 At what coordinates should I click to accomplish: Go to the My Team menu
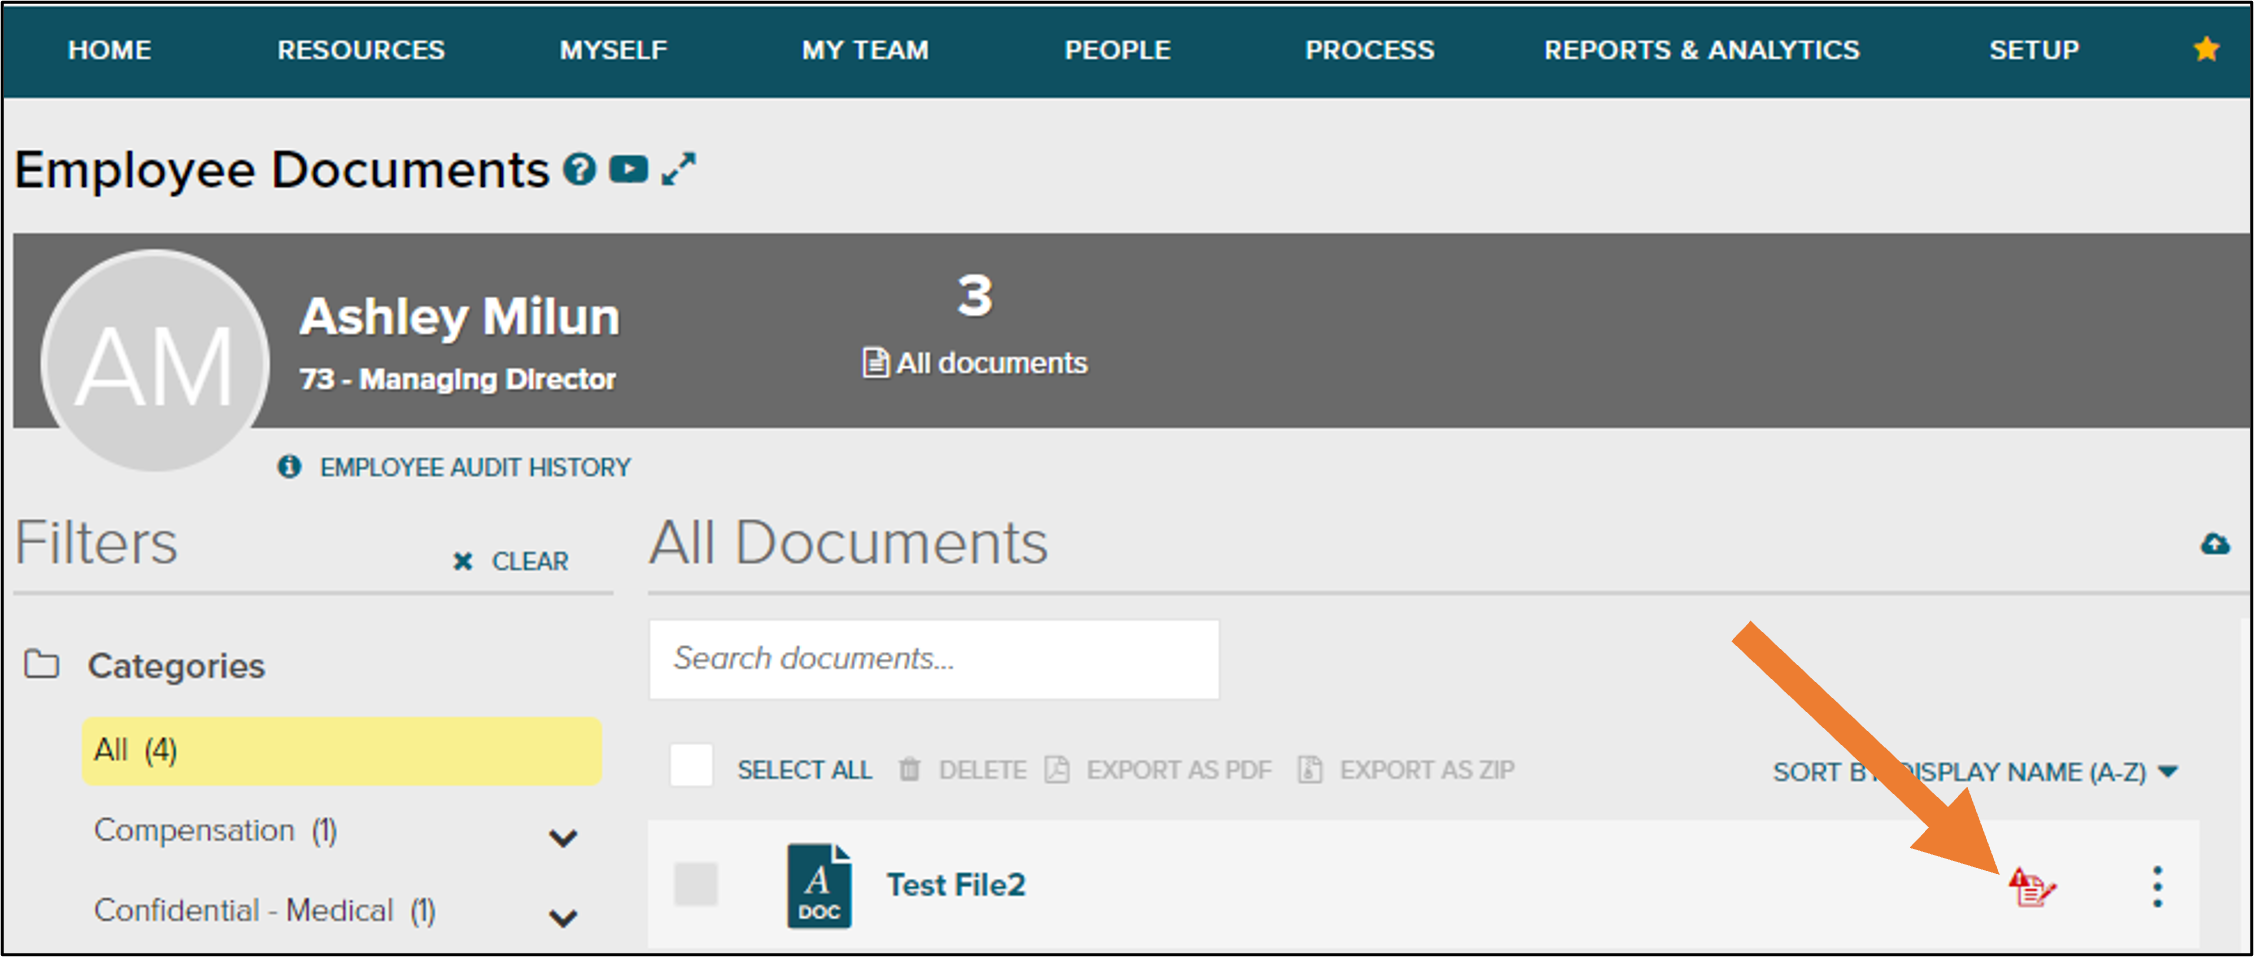point(865,50)
